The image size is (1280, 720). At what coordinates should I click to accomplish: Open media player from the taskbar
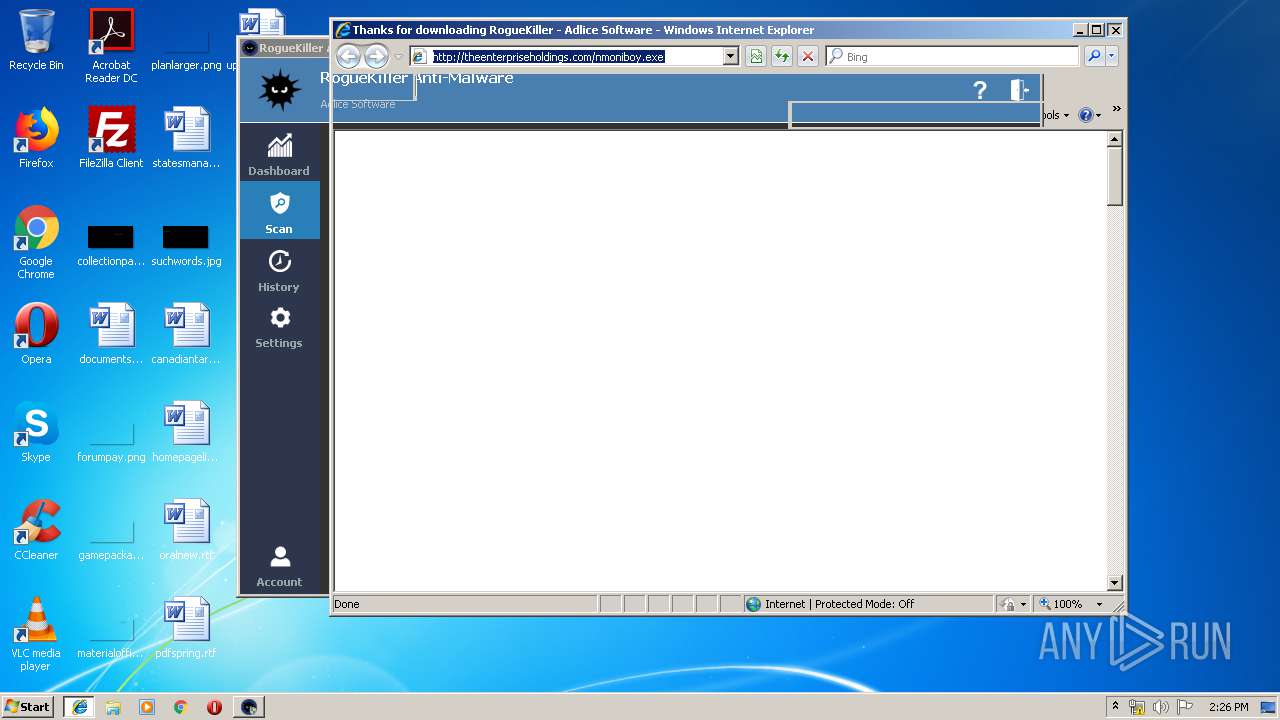point(147,707)
